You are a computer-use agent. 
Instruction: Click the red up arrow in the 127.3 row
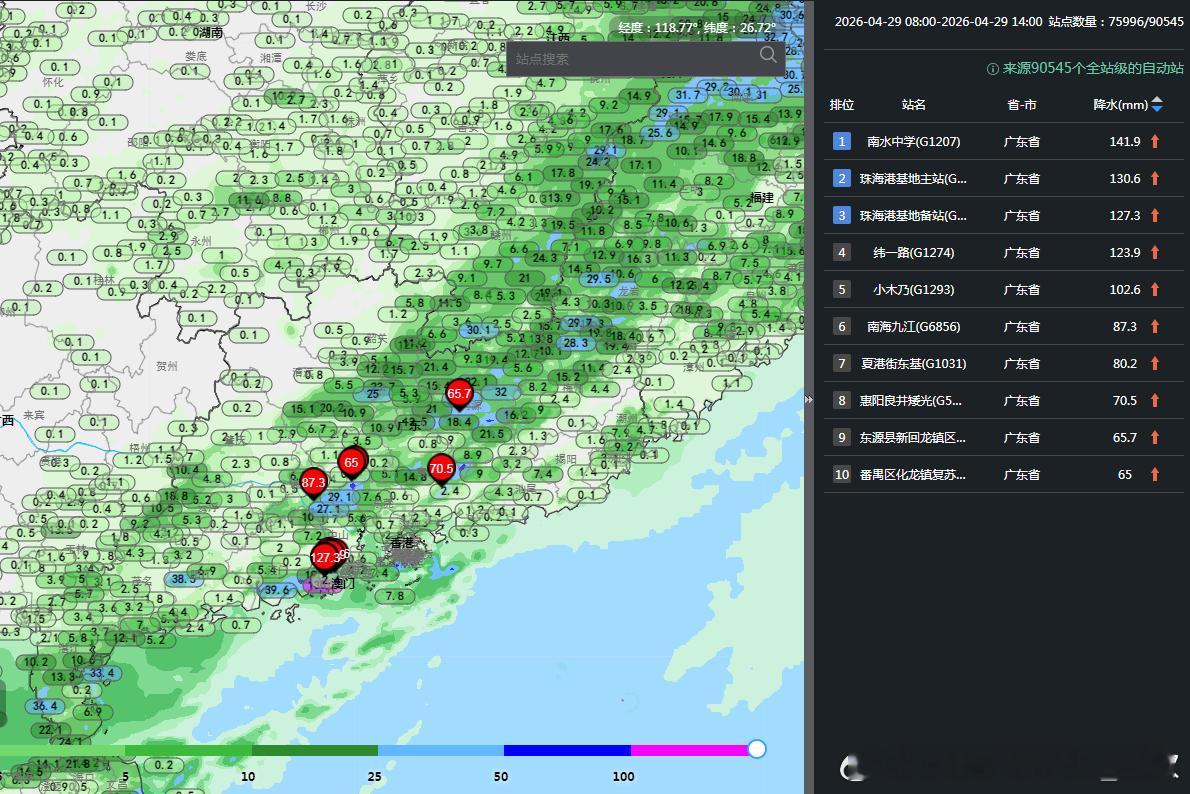1155,216
